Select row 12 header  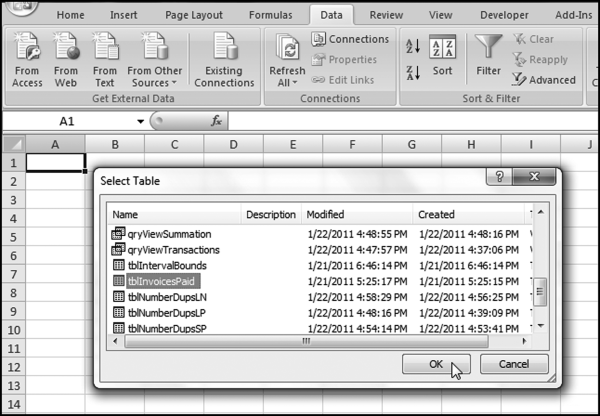pyautogui.click(x=14, y=367)
